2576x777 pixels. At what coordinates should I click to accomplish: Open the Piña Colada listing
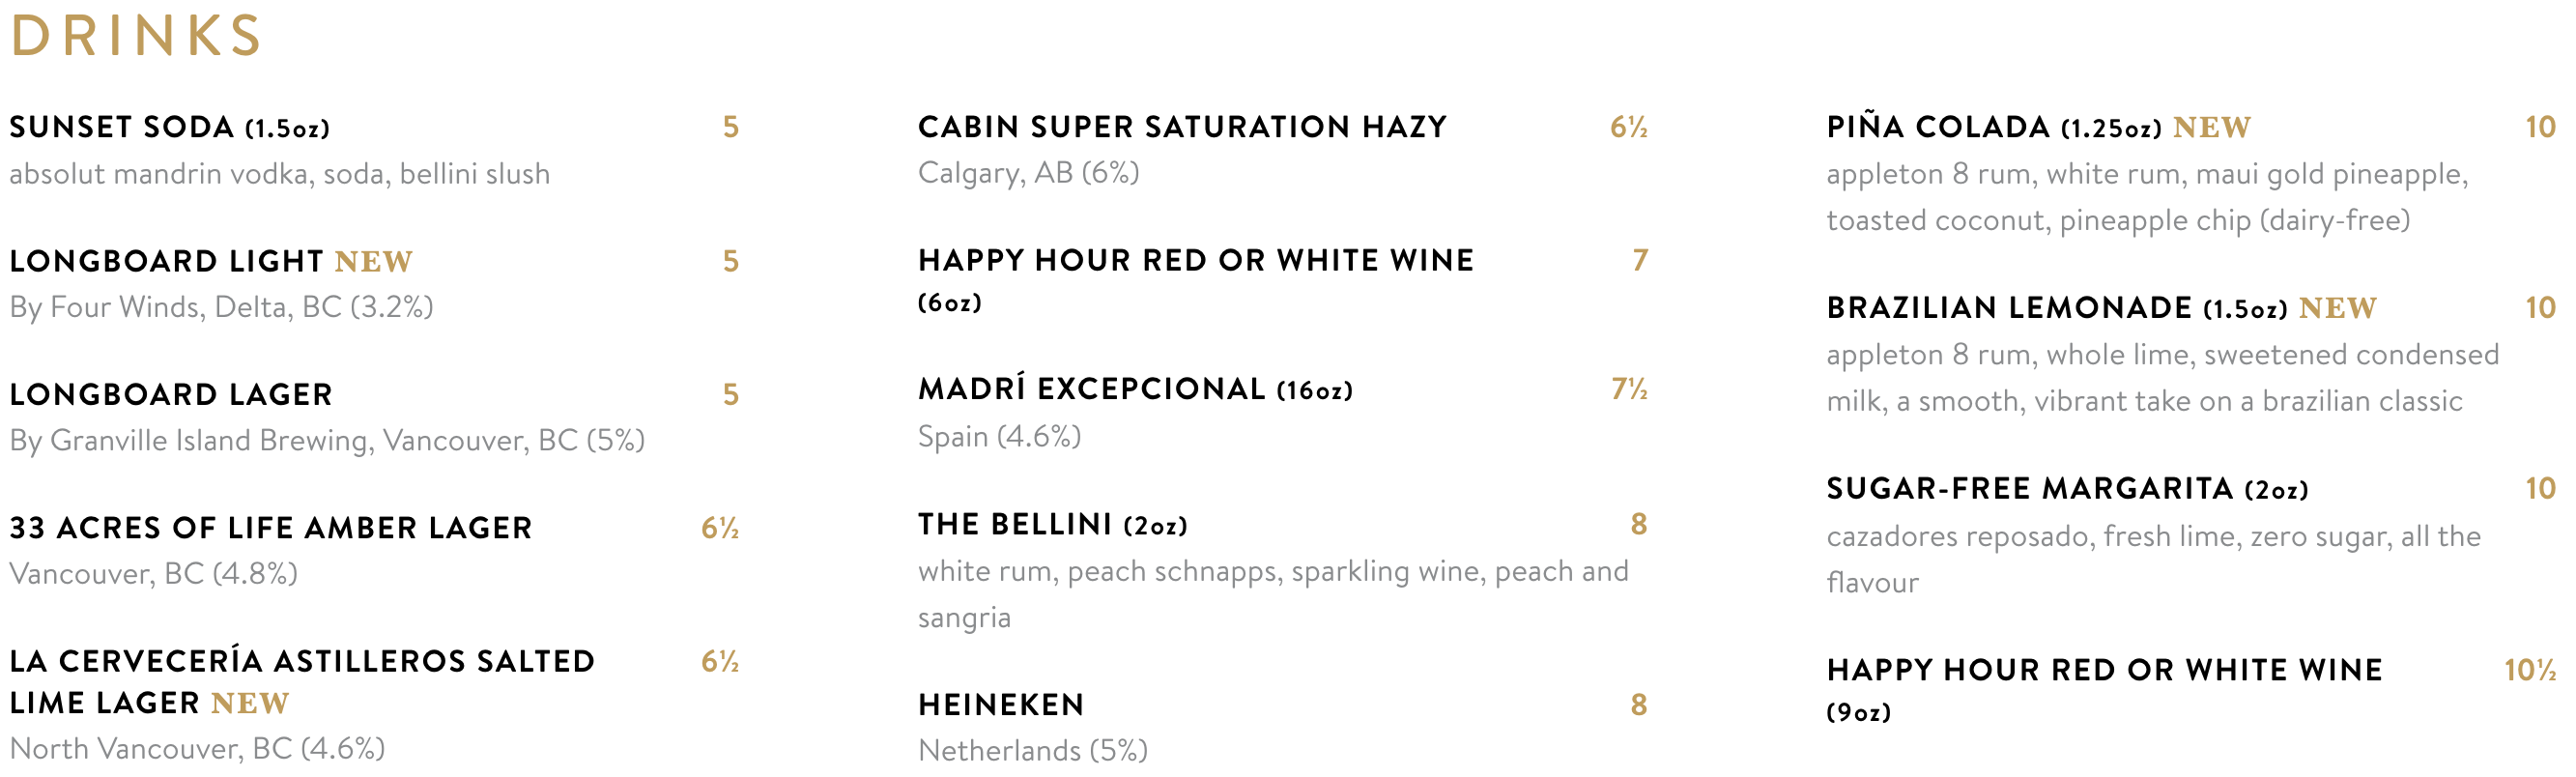[x=2039, y=127]
